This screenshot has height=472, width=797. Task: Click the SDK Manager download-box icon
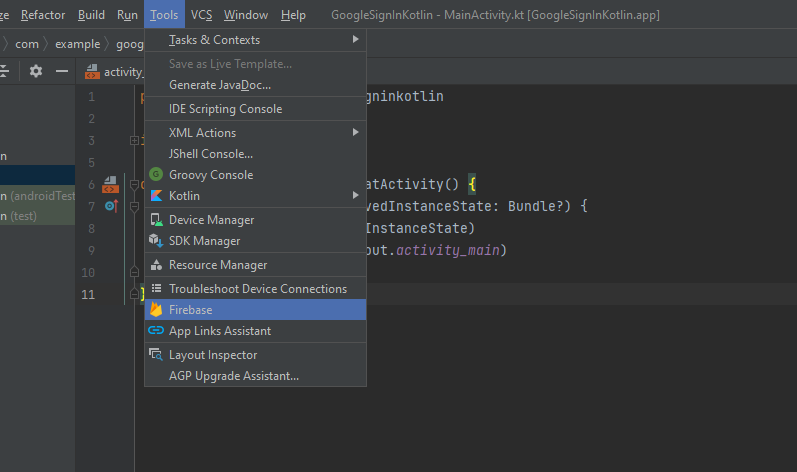click(156, 240)
